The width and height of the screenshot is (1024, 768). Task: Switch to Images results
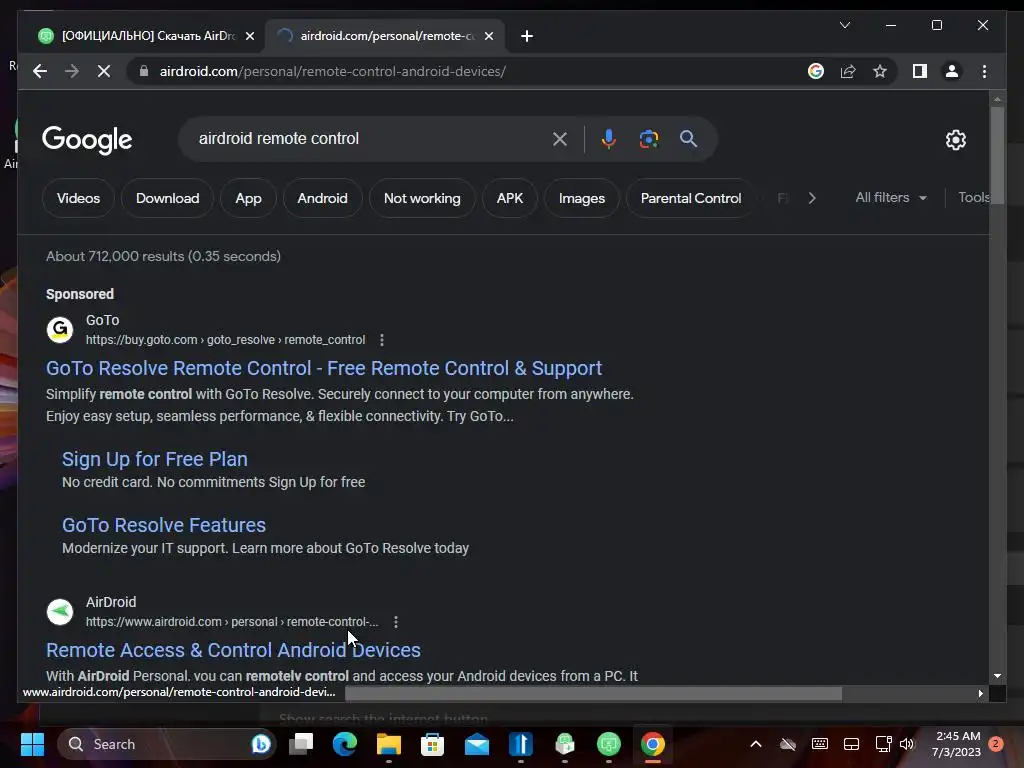582,198
